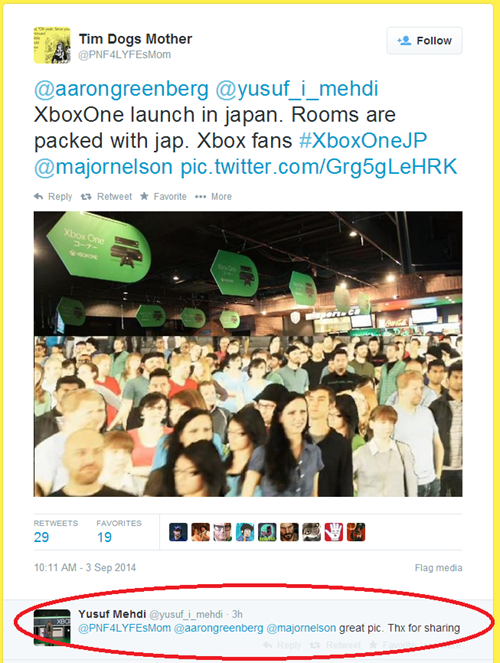Open Yusuf Mehdi reply avatar

(x=52, y=627)
